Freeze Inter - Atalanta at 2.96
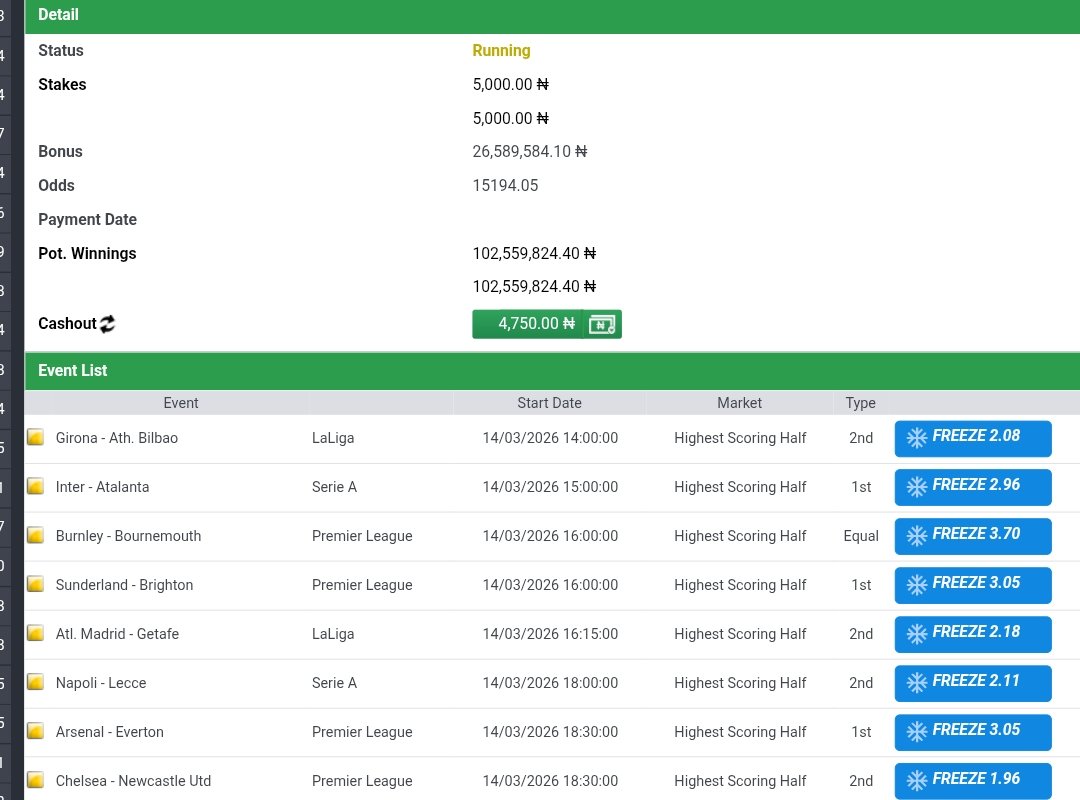1080x800 pixels. tap(973, 487)
